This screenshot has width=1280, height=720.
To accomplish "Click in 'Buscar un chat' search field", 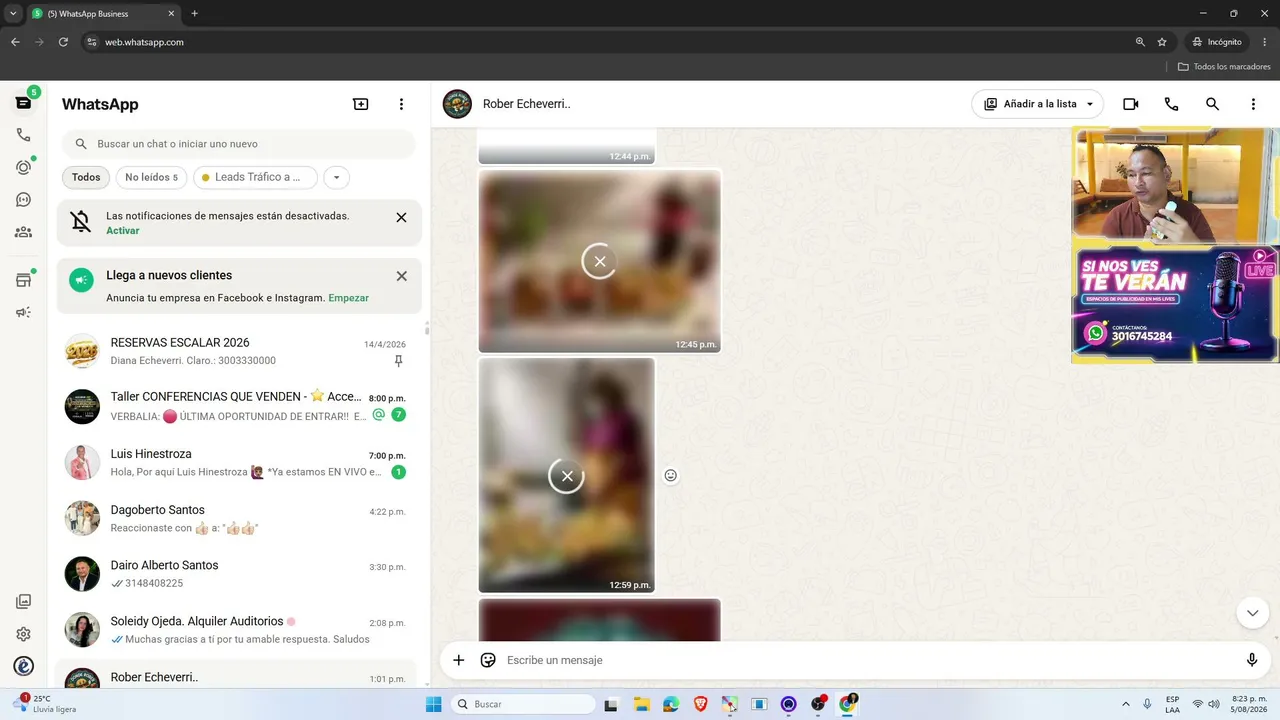I will coord(238,144).
